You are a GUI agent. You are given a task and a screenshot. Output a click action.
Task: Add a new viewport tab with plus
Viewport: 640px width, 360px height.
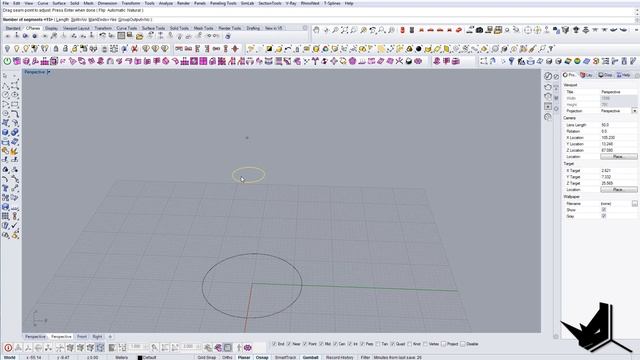click(110, 337)
